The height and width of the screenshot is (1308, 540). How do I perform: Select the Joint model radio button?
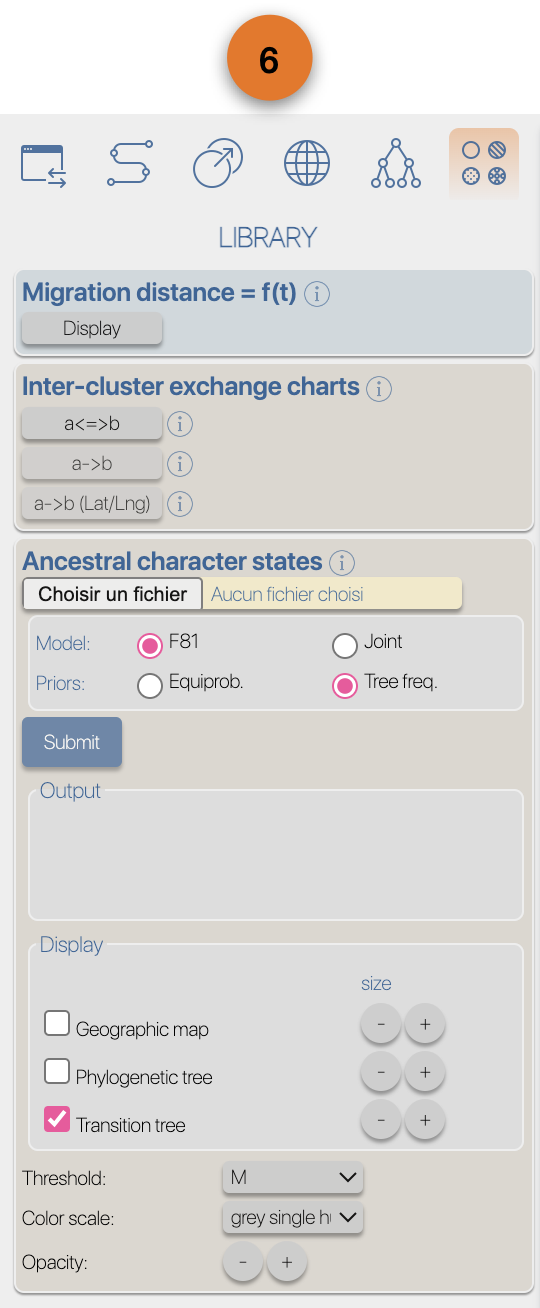point(345,645)
